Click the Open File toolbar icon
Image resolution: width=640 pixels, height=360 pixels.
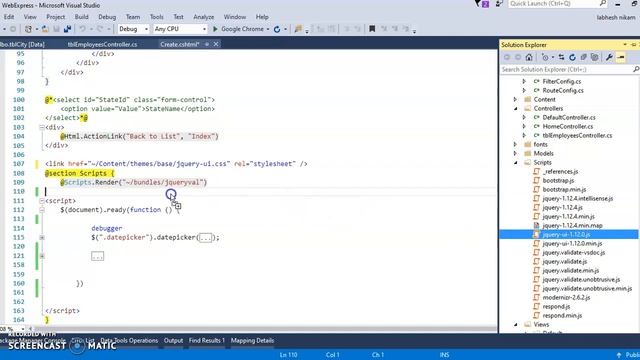point(45,29)
